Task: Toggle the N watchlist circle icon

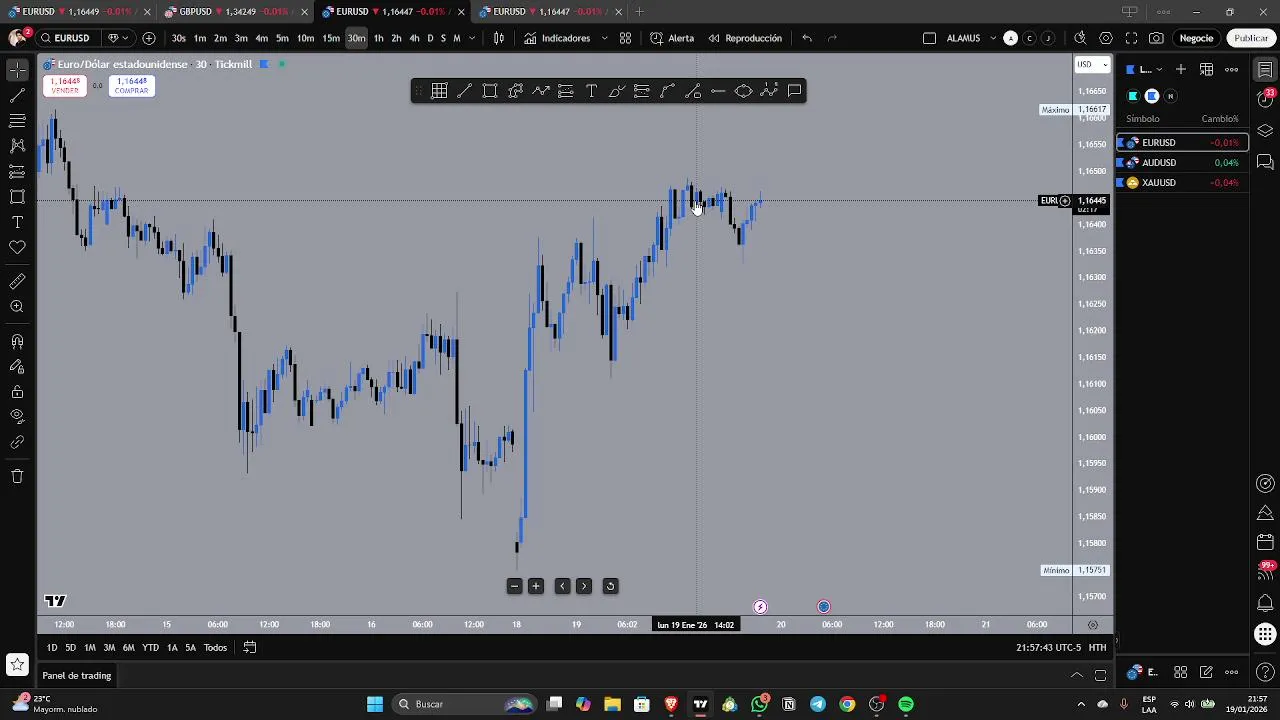Action: [1171, 96]
